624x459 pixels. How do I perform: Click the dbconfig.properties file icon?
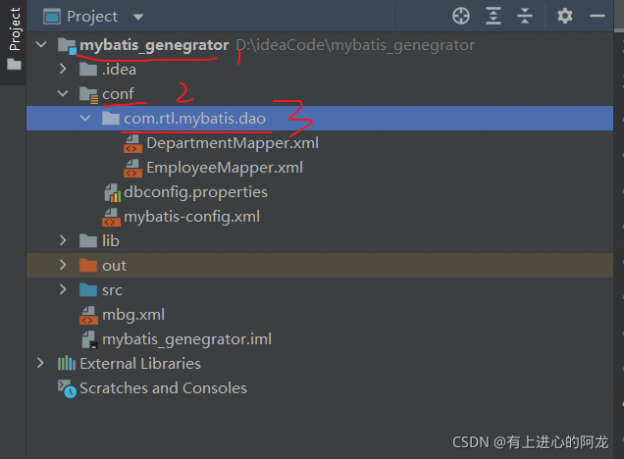click(111, 192)
